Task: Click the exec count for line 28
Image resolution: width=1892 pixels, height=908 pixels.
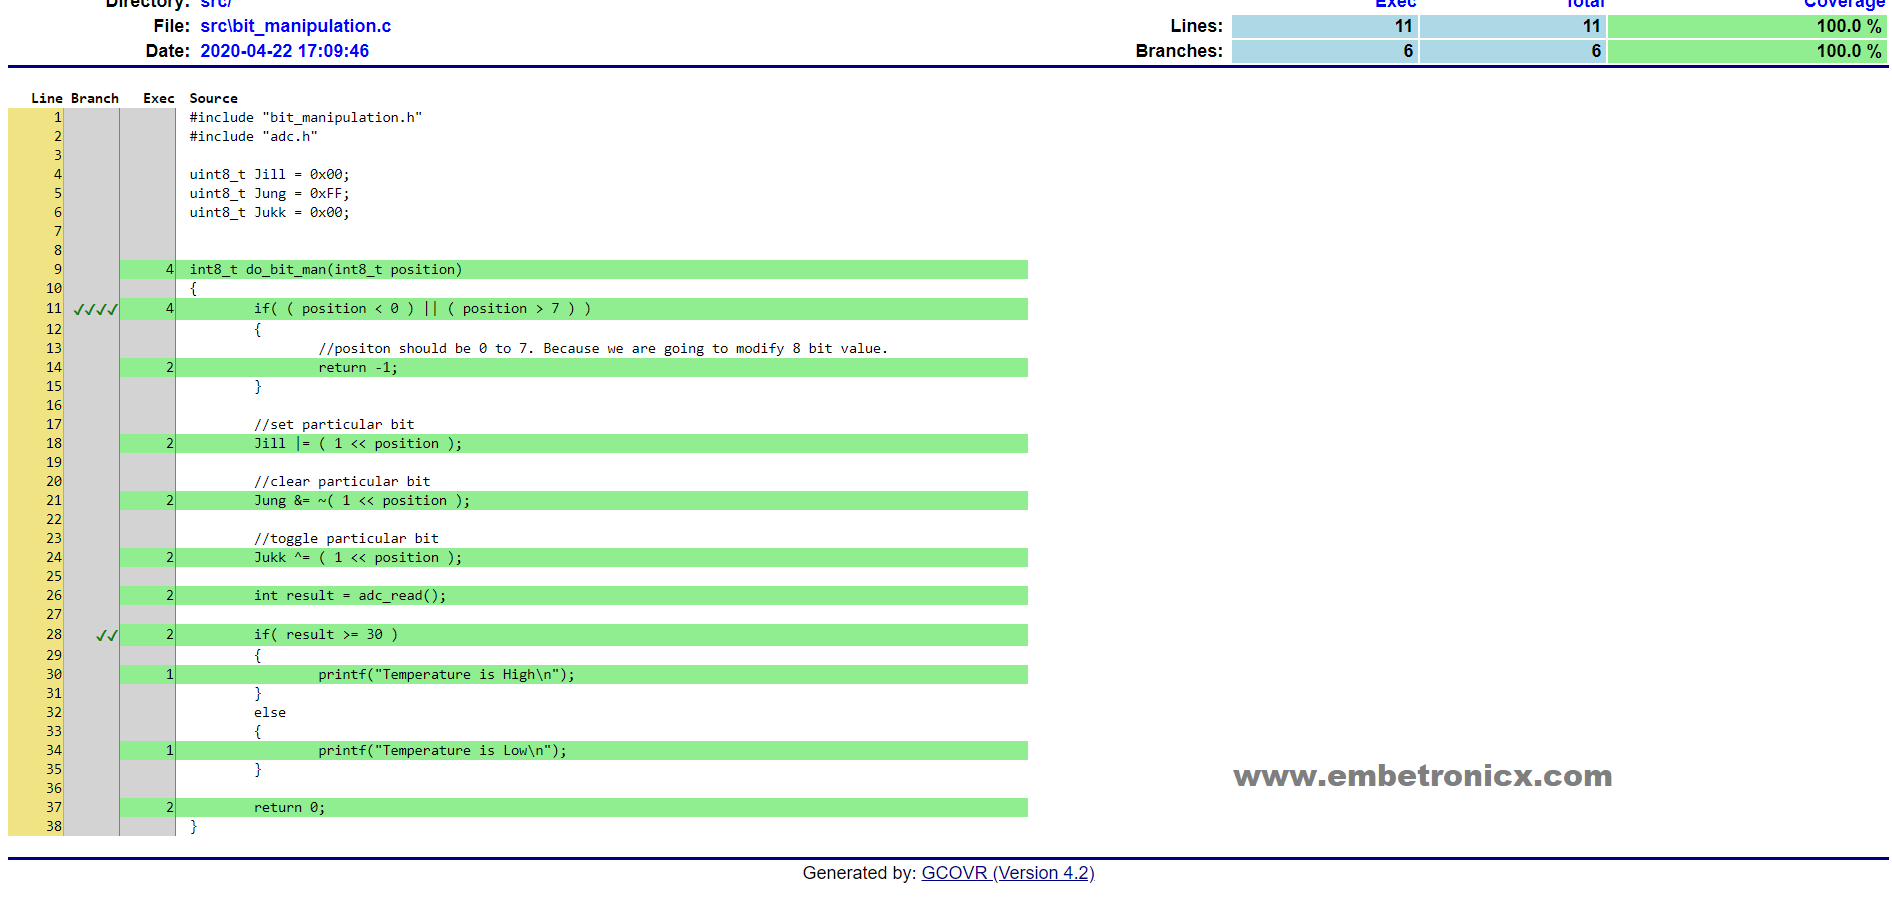Action: click(169, 634)
